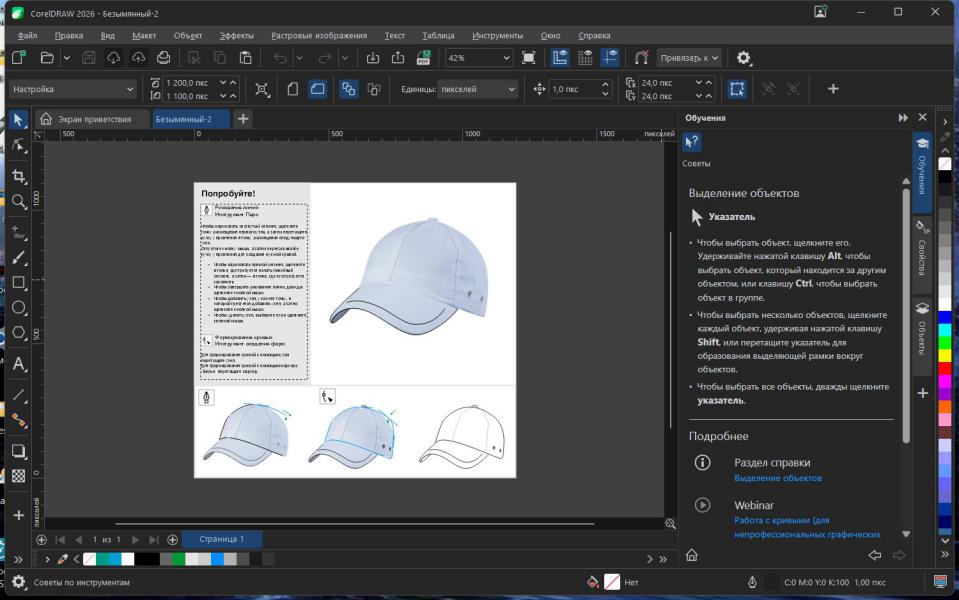Activate the Ellipse tool
Screen dimensions: 959x600
coord(18,308)
